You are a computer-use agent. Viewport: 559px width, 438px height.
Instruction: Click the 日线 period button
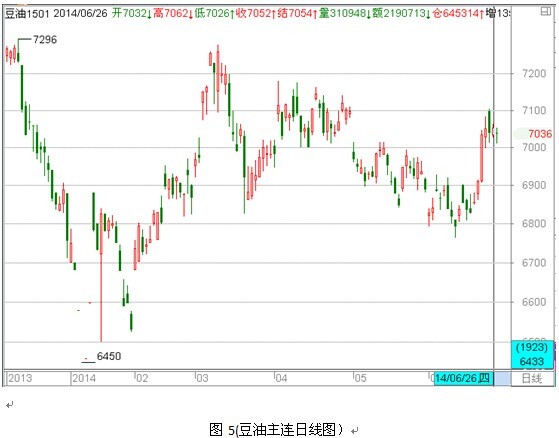[x=532, y=378]
